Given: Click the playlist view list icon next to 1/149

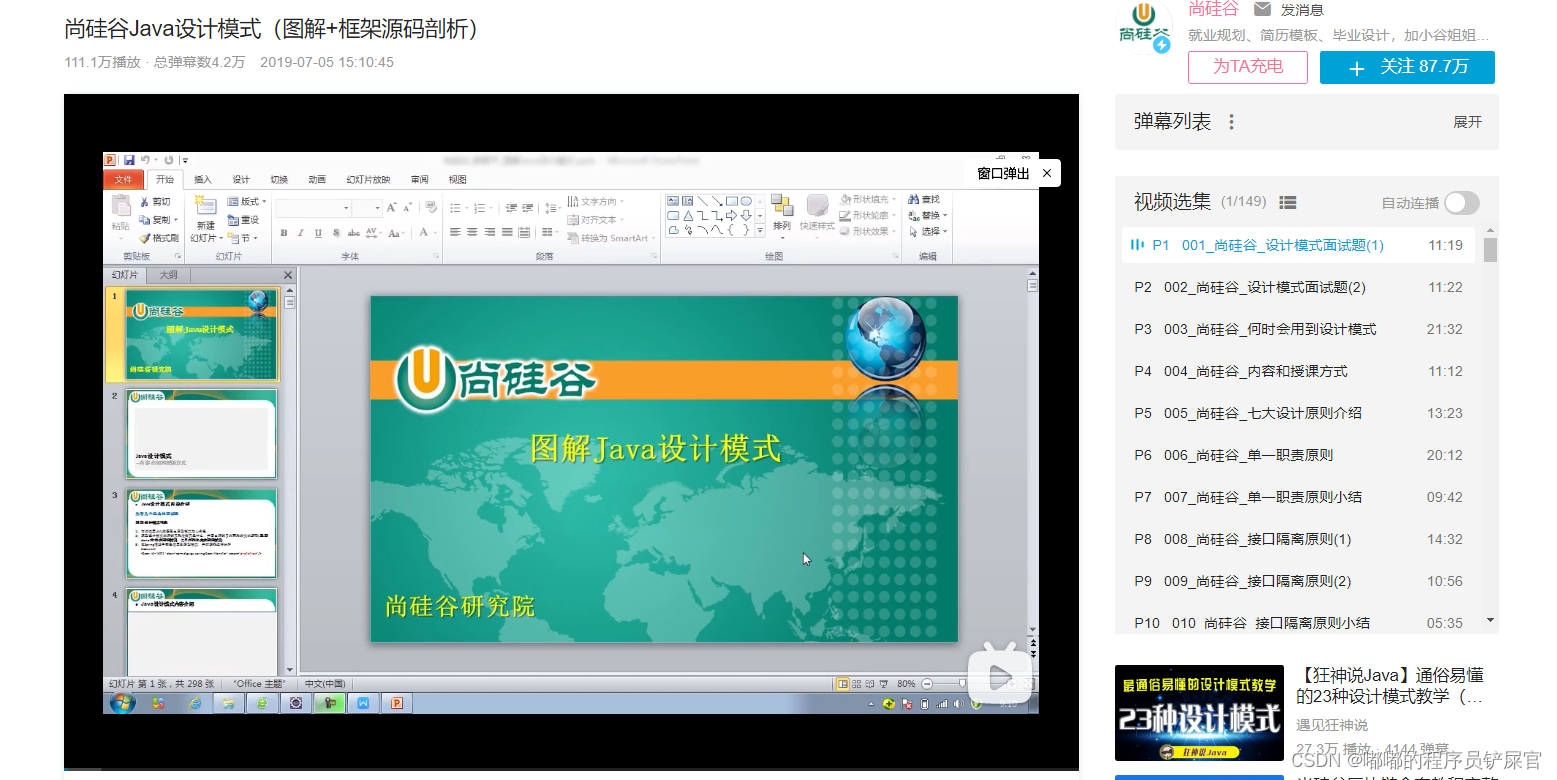Looking at the screenshot, I should pos(1288,202).
